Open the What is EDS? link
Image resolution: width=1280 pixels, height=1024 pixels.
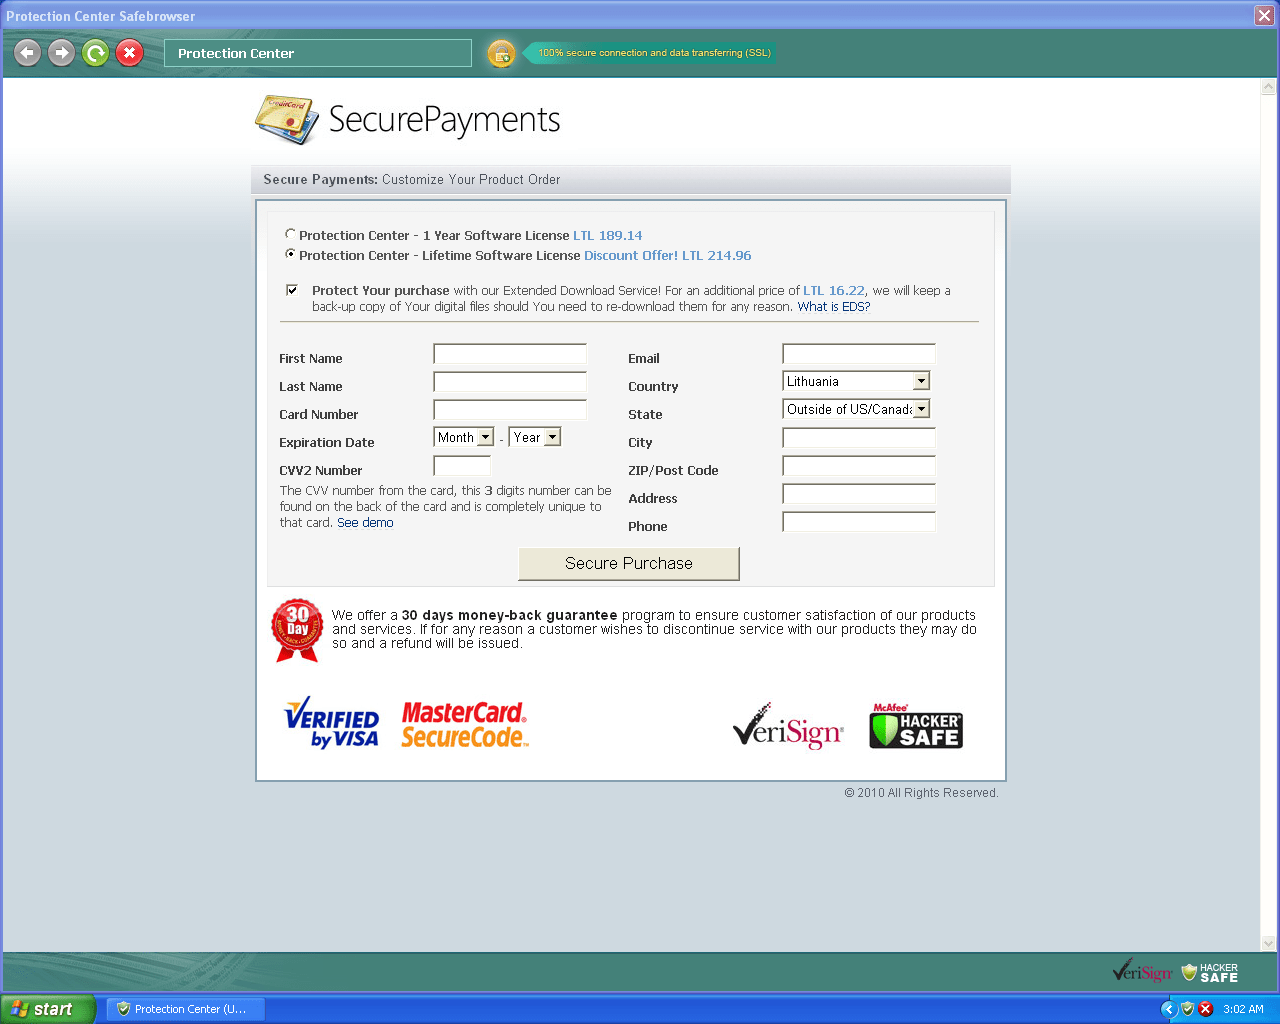coord(833,307)
